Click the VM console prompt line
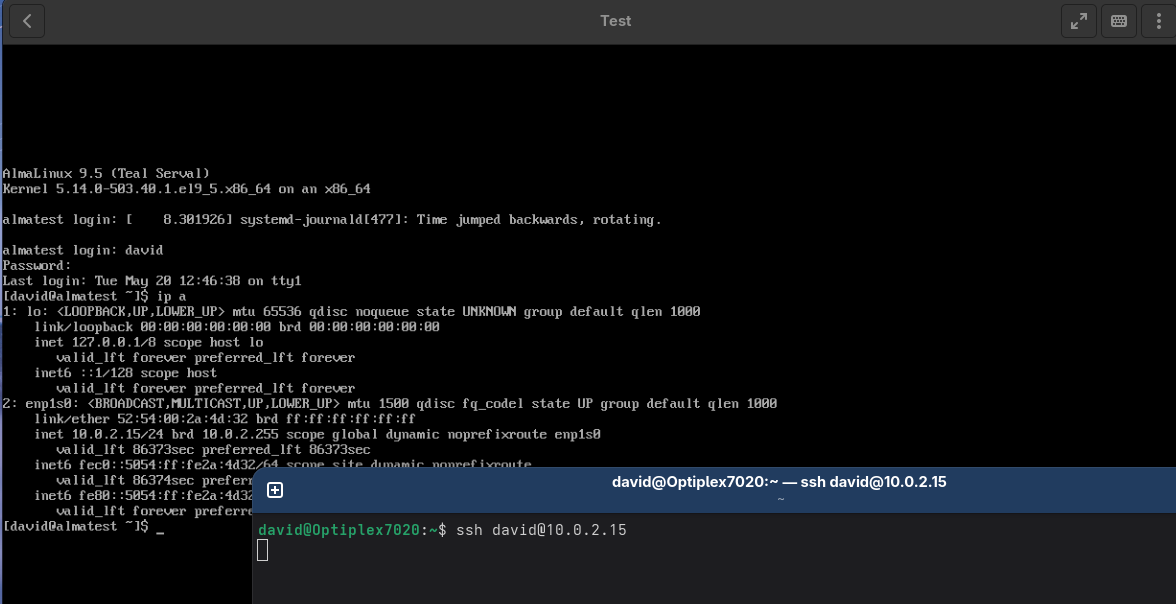1176x604 pixels. click(83, 527)
